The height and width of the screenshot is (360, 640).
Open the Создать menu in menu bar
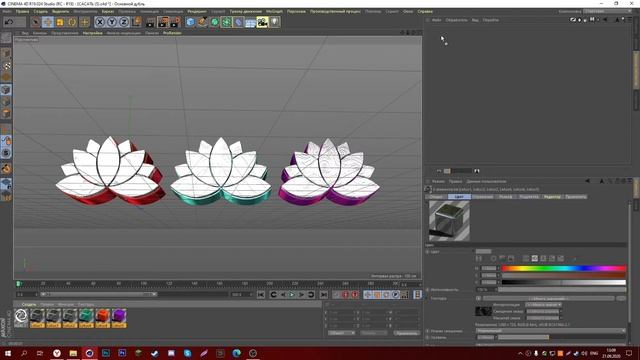[40, 11]
